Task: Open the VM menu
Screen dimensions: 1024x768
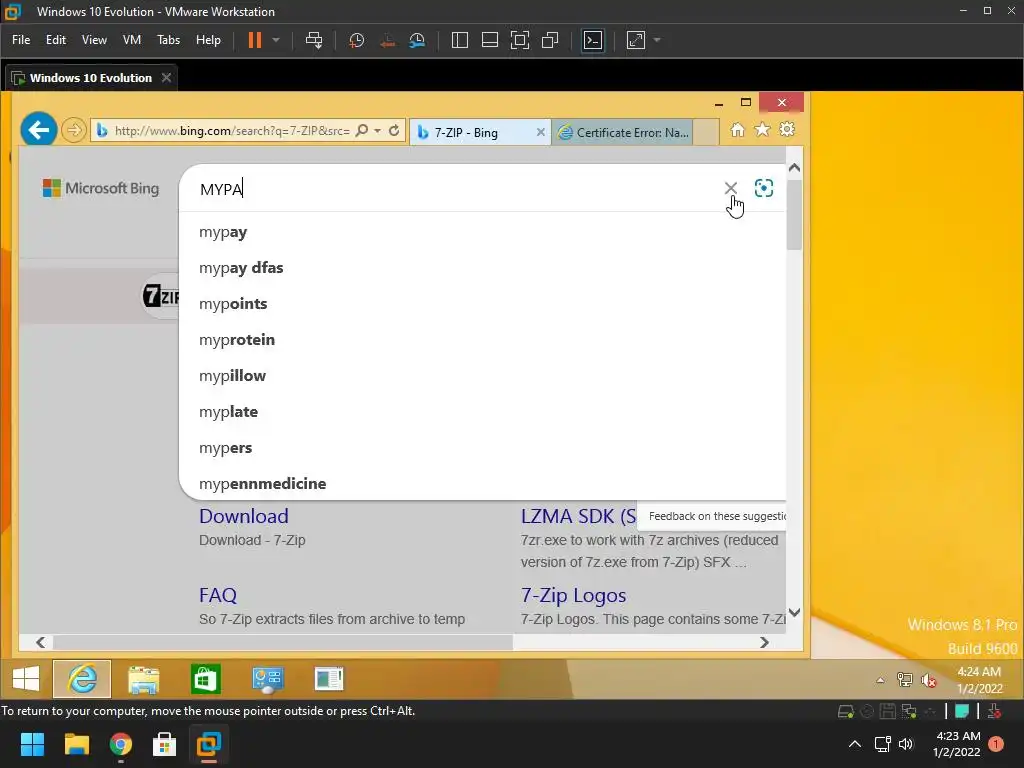Action: tap(132, 40)
